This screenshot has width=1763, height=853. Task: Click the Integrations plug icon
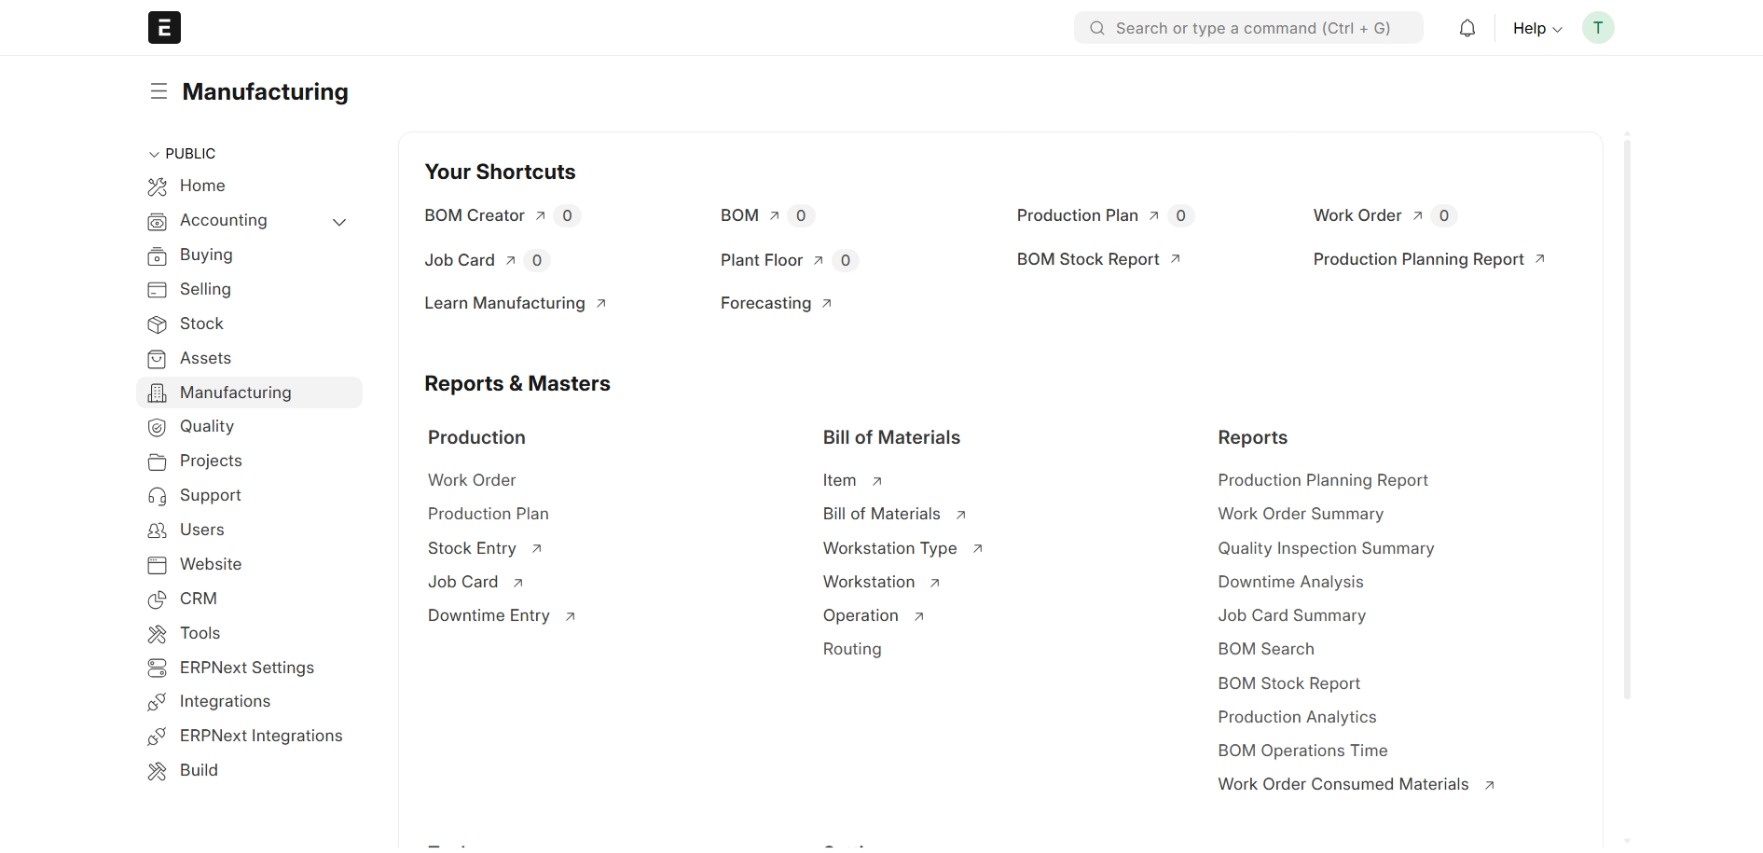[x=157, y=703]
